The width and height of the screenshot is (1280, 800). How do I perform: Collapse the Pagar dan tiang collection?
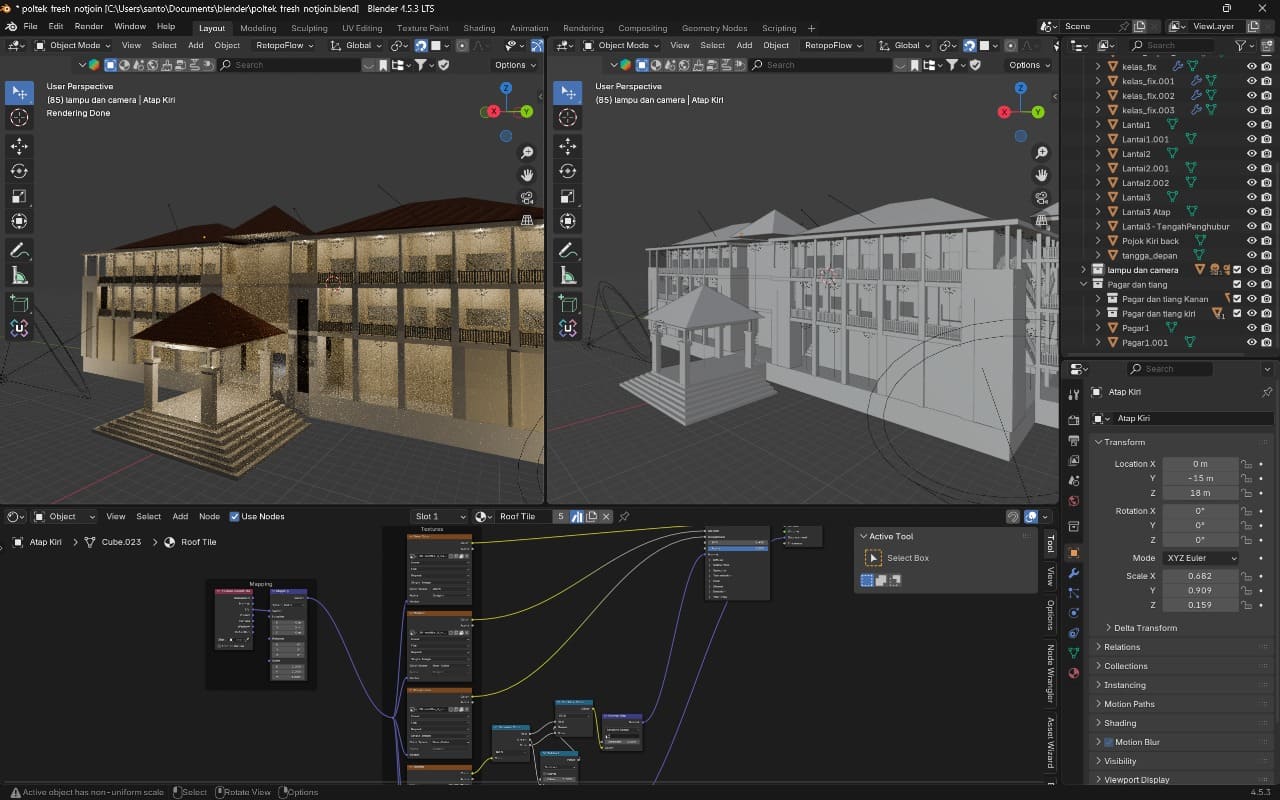pos(1084,284)
